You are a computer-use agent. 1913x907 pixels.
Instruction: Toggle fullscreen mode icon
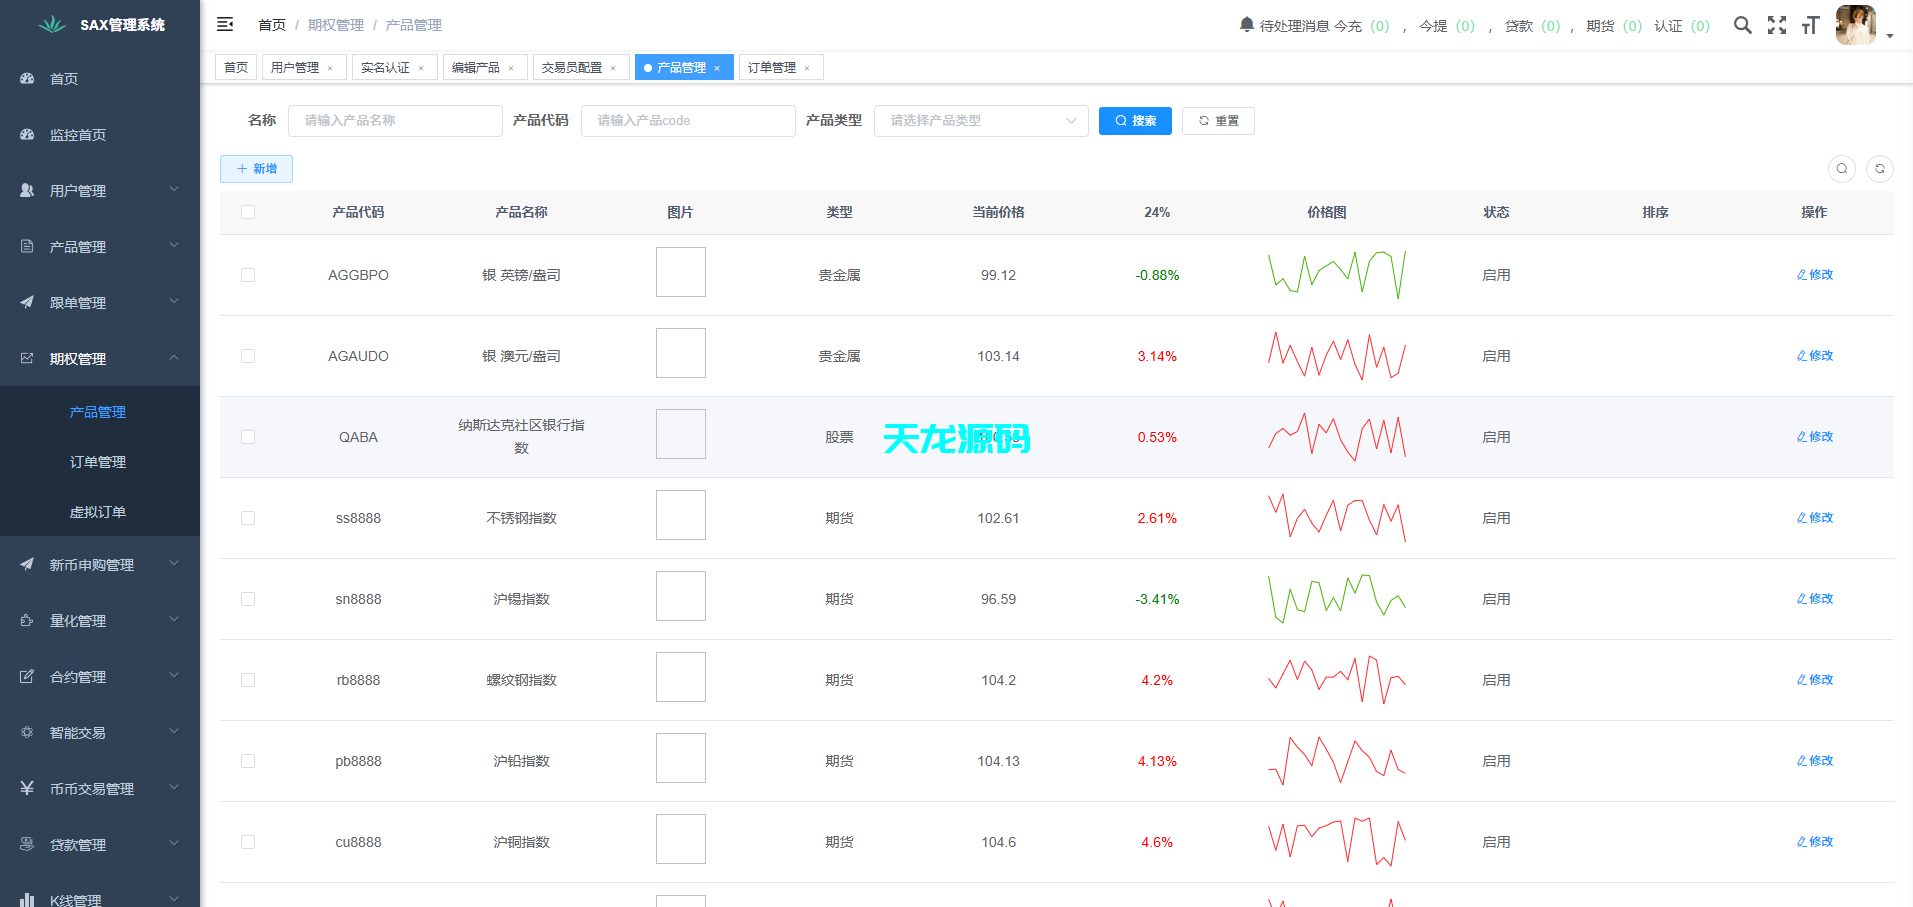coord(1777,25)
